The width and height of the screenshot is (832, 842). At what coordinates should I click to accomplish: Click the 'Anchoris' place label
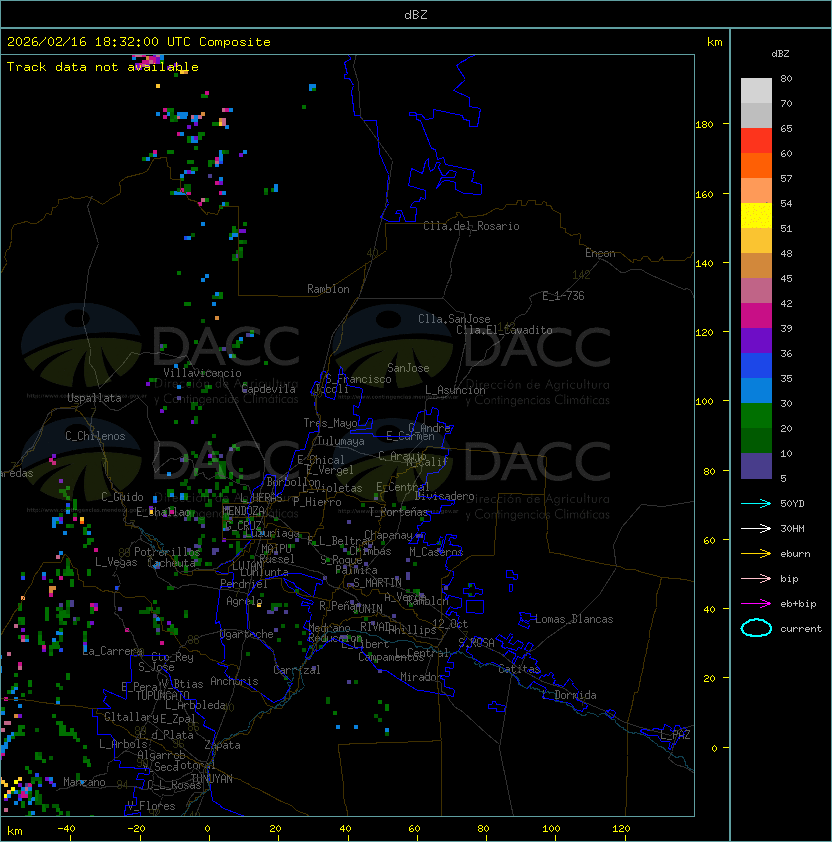[234, 681]
